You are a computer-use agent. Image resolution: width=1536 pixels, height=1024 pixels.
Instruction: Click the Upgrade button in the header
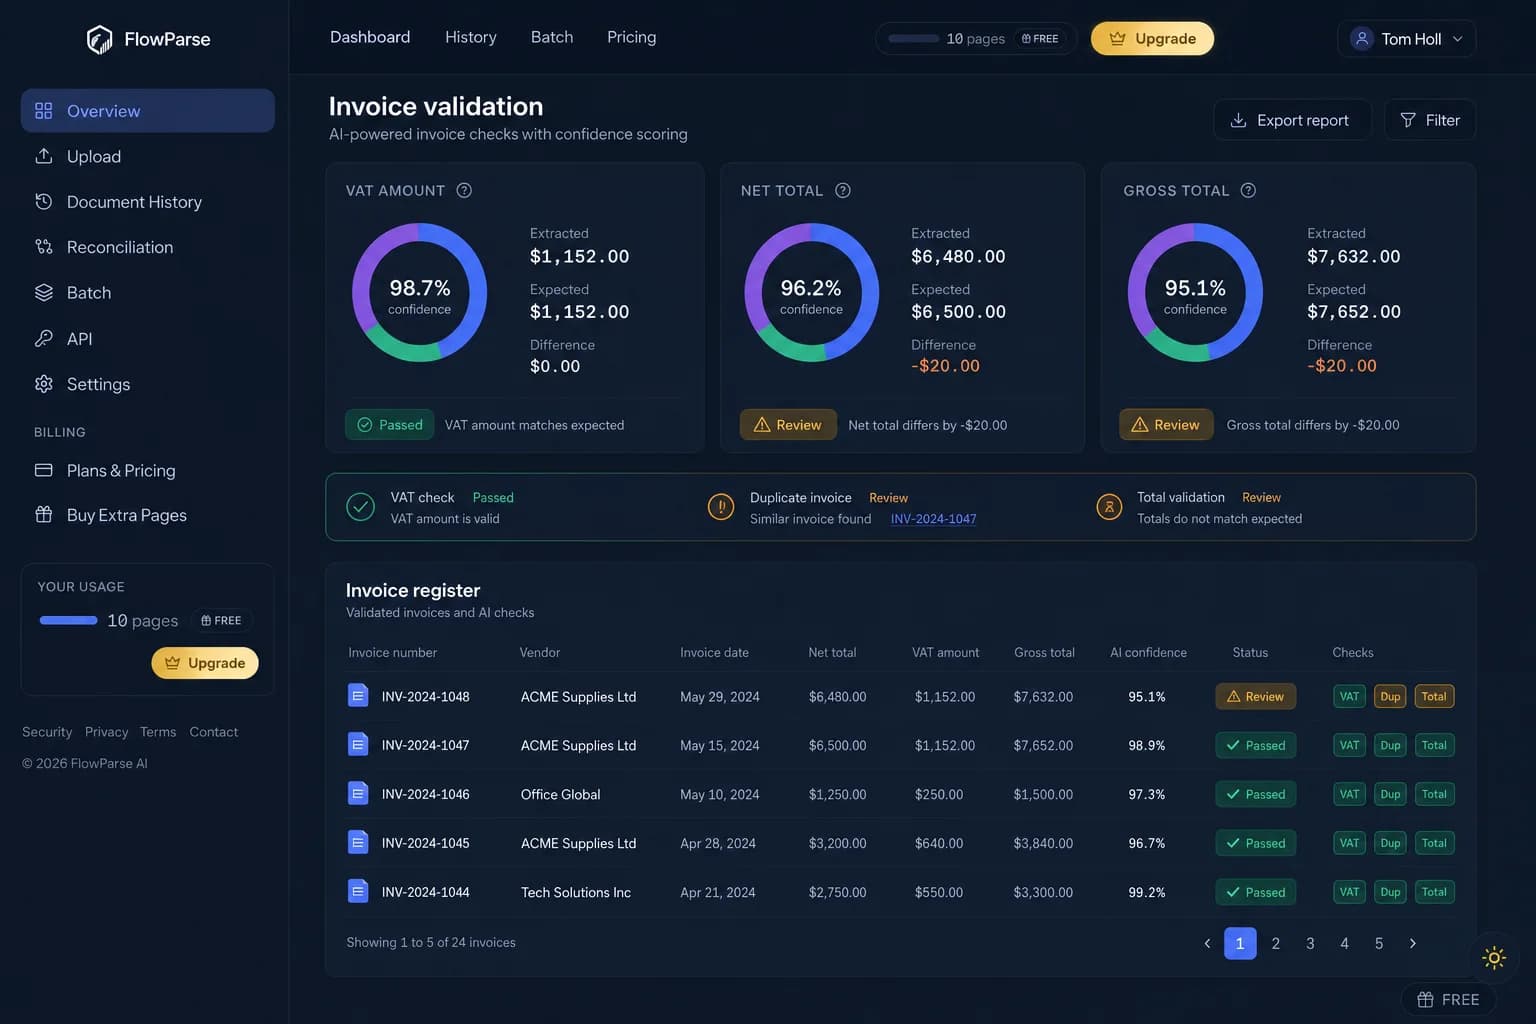coord(1152,38)
